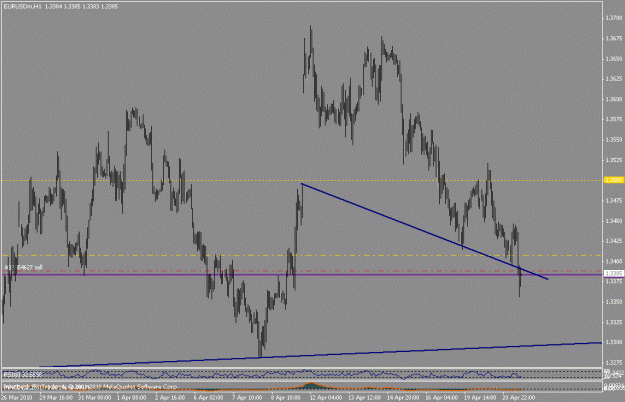Click the RSI indicator label
The width and height of the screenshot is (625, 402).
(22, 375)
